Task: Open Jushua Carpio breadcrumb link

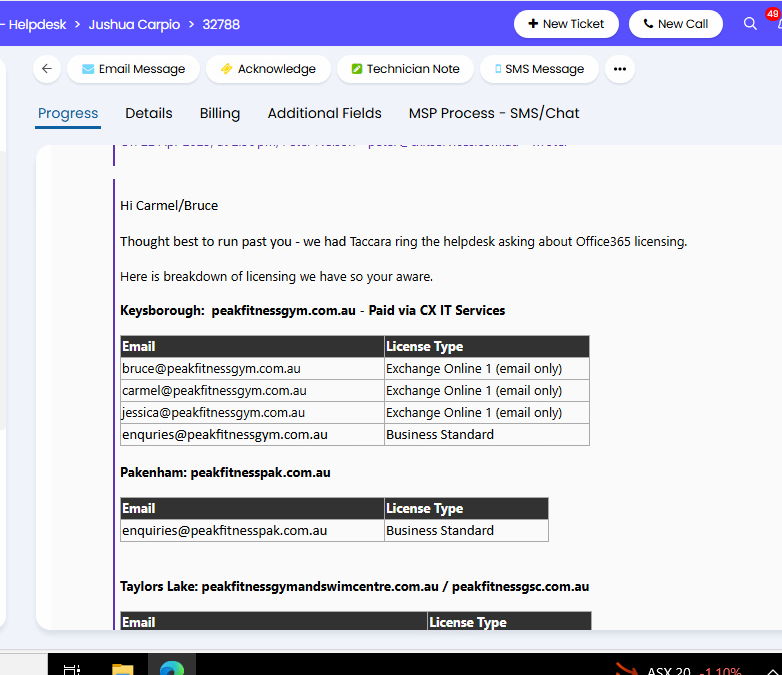Action: [134, 24]
